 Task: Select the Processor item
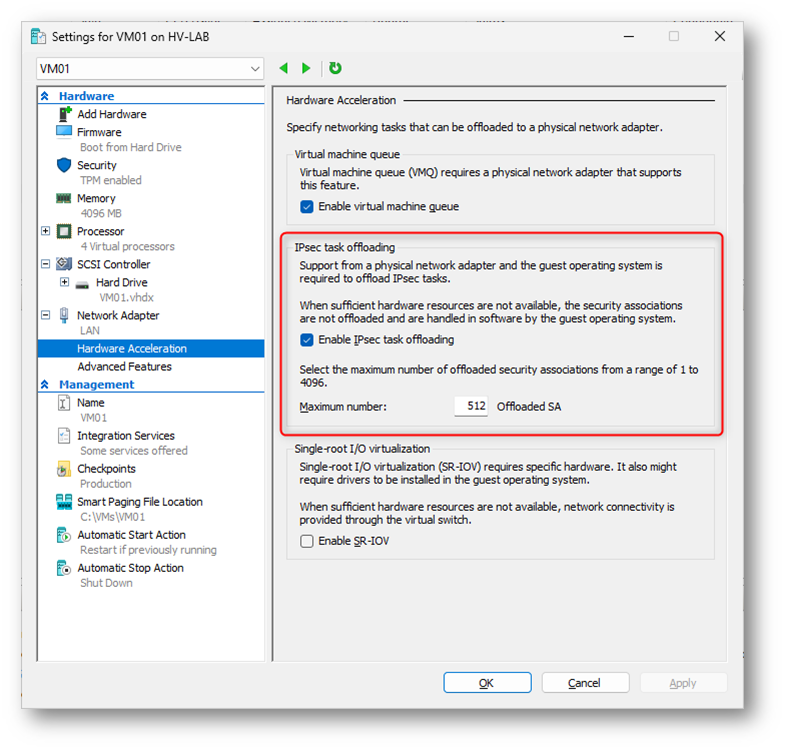point(100,232)
